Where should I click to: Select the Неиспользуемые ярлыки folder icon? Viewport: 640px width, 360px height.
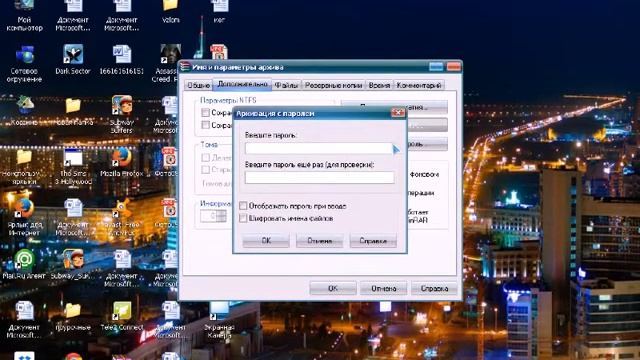[24, 167]
